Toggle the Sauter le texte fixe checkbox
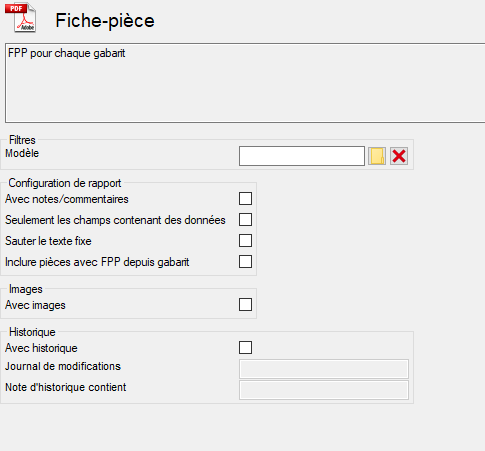Screen dimensions: 485x451 245,241
